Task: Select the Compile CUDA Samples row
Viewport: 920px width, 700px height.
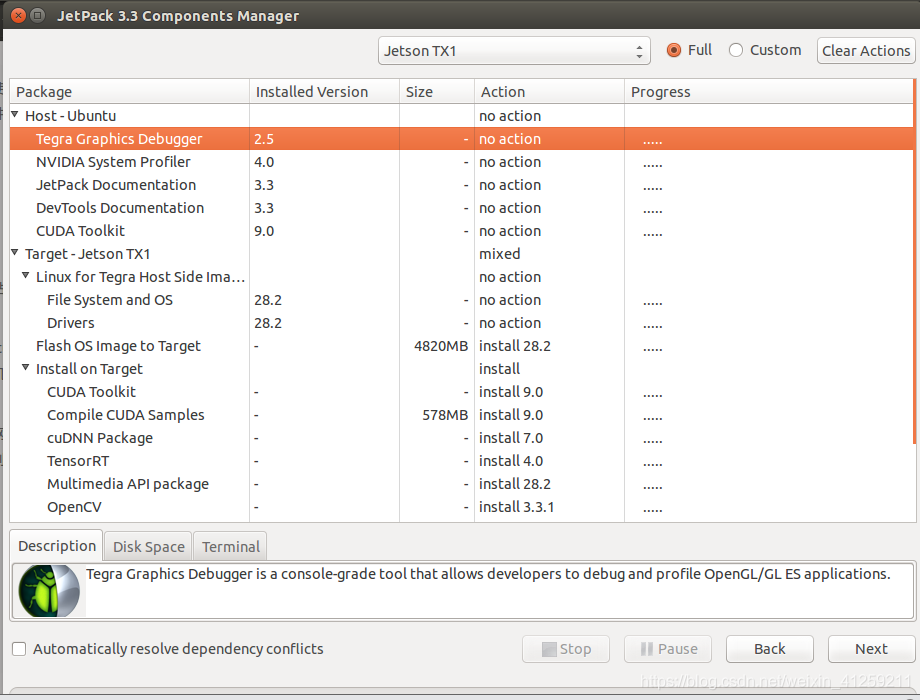Action: (461, 415)
